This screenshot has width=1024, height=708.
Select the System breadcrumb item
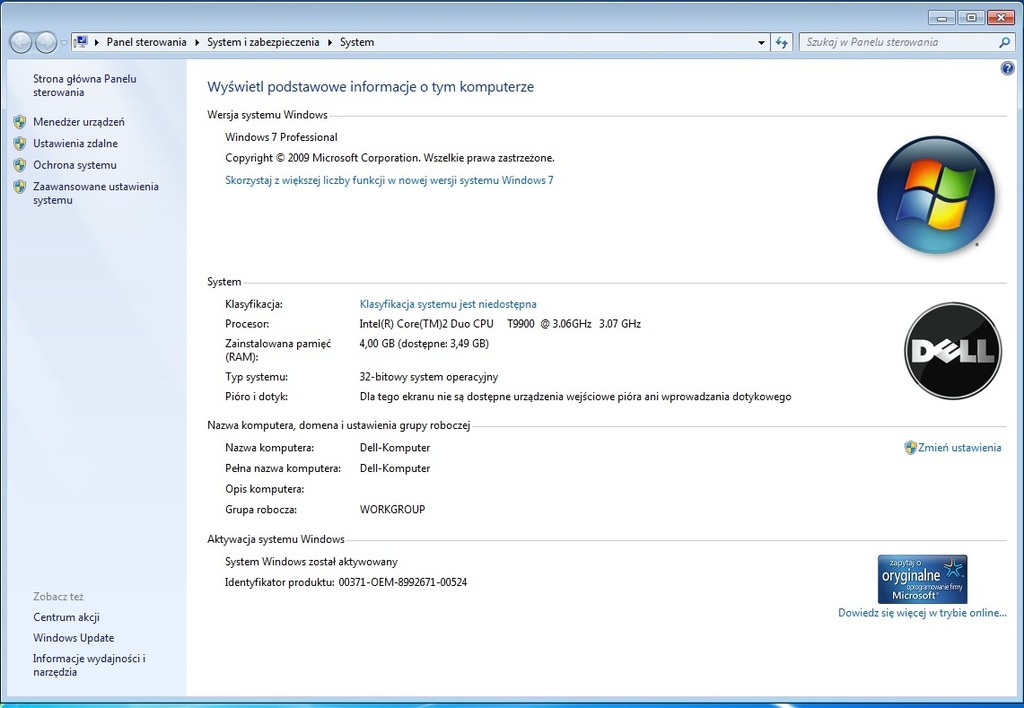[x=357, y=42]
